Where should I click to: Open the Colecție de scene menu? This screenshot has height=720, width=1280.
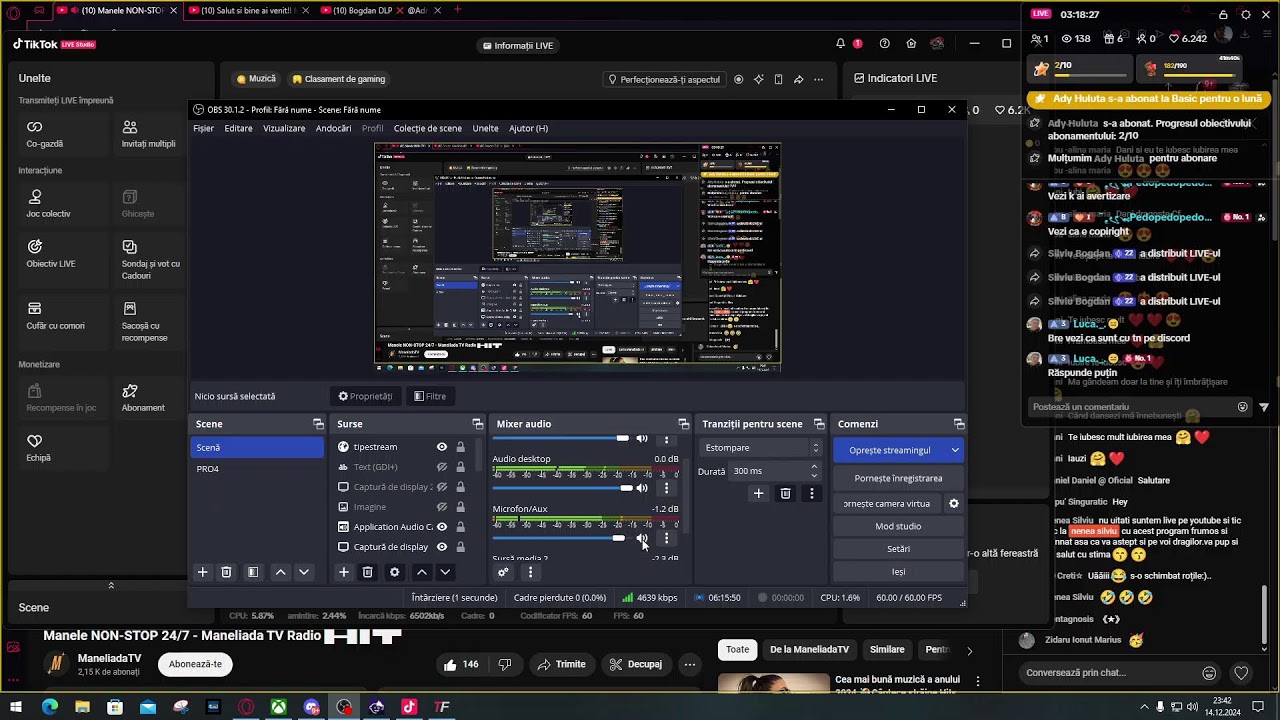(x=428, y=128)
